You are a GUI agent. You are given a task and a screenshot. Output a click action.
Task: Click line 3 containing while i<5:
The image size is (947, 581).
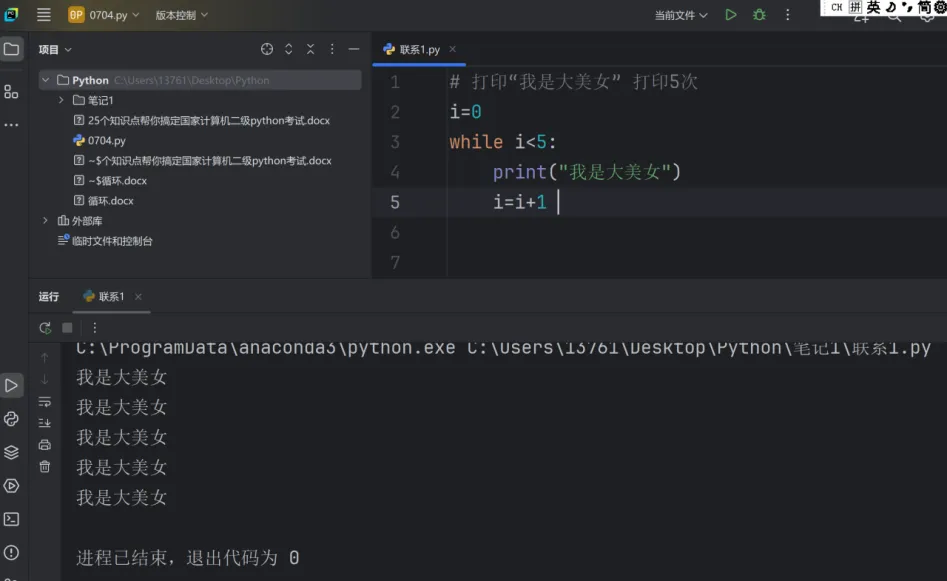pos(502,142)
